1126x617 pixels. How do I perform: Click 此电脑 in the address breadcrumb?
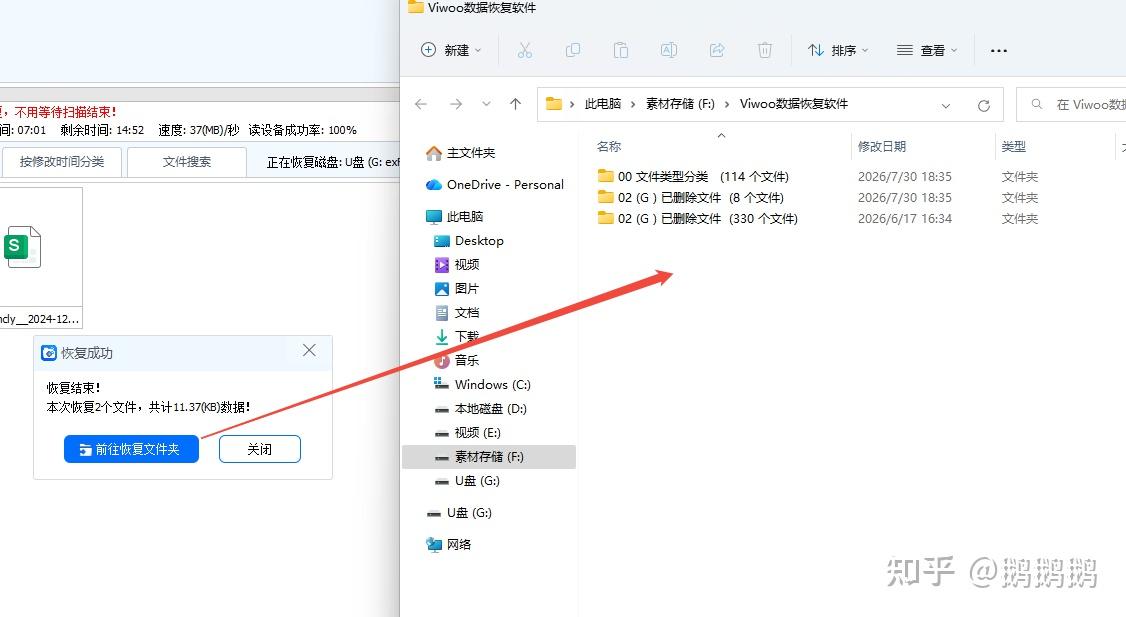[x=602, y=104]
